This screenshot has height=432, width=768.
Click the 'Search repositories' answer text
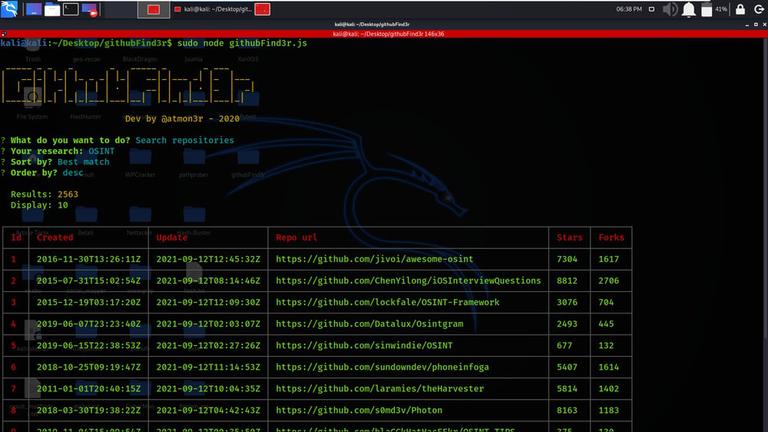(185, 140)
